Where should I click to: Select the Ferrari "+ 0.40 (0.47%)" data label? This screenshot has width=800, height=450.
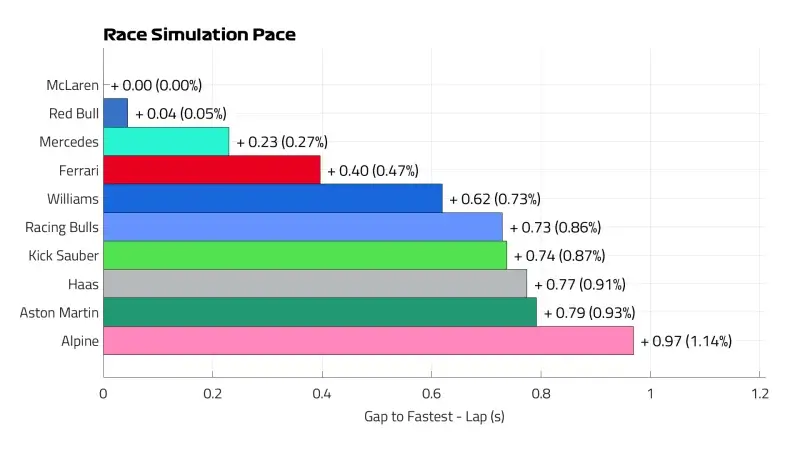click(x=373, y=170)
